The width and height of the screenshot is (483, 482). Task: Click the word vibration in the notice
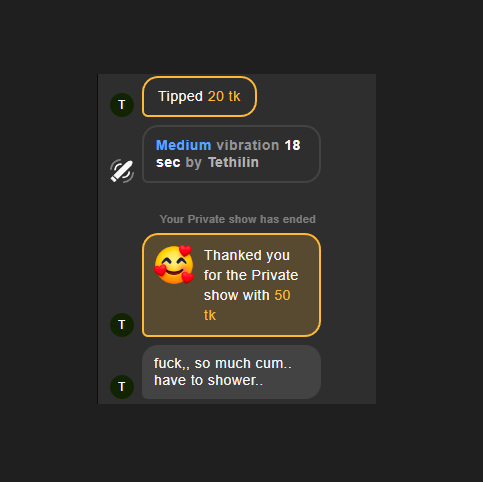click(248, 145)
